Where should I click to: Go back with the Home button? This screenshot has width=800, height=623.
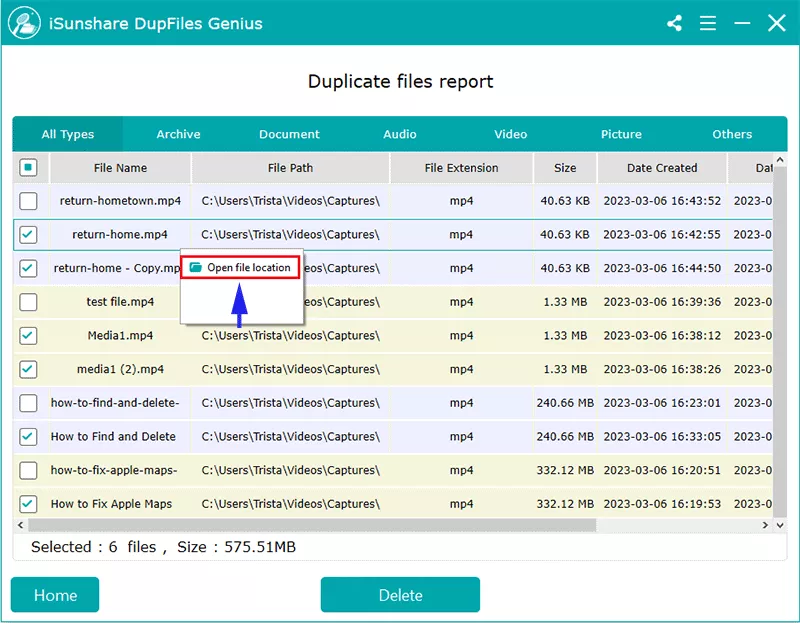coord(55,595)
